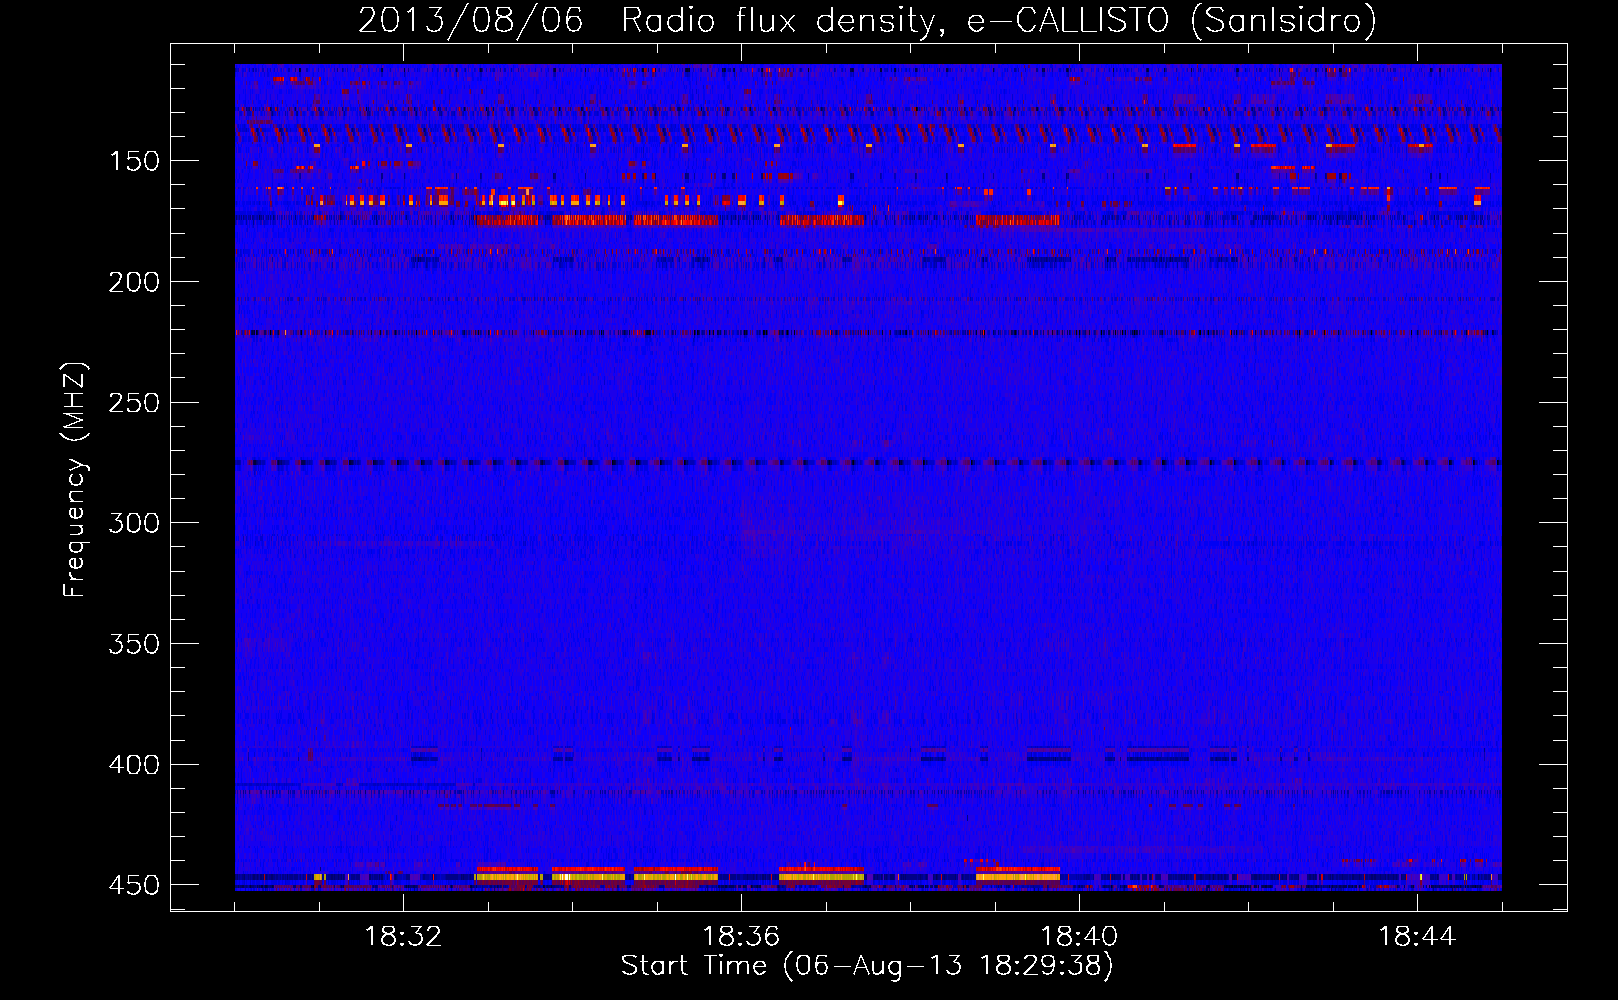Screen dimensions: 1618x1000
Task: Click the 350 frequency tick label
Action: click(134, 644)
